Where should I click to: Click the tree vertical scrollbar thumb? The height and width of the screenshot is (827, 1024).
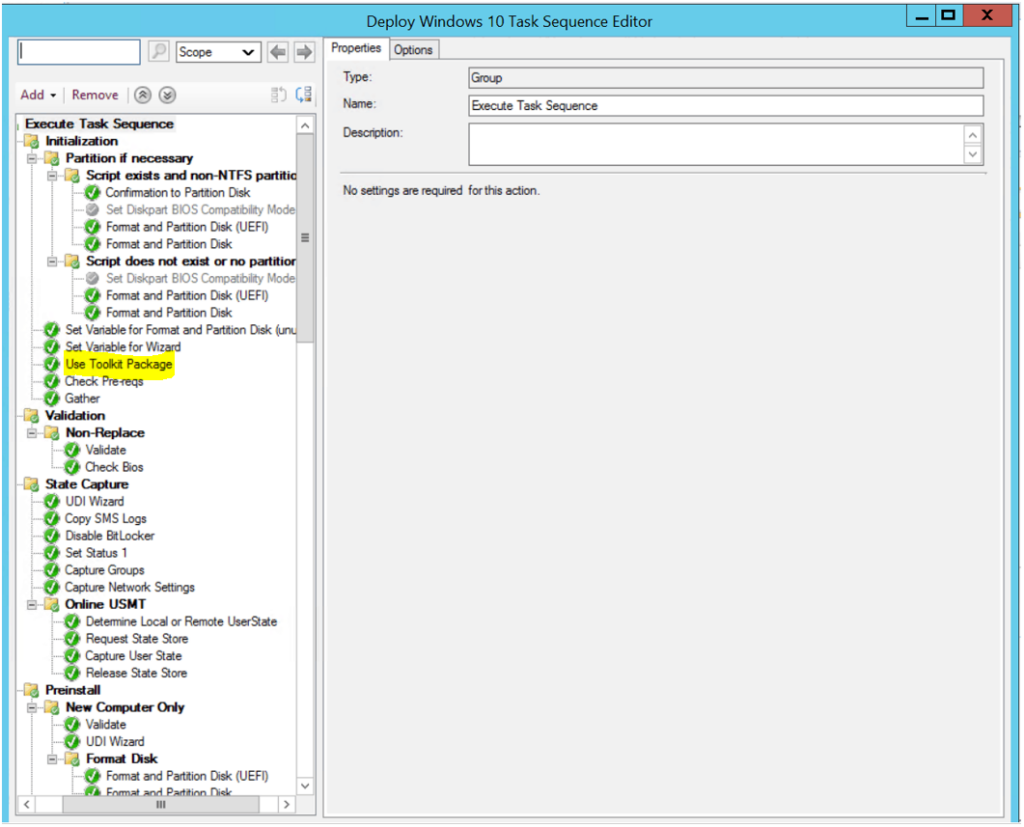pyautogui.click(x=305, y=238)
